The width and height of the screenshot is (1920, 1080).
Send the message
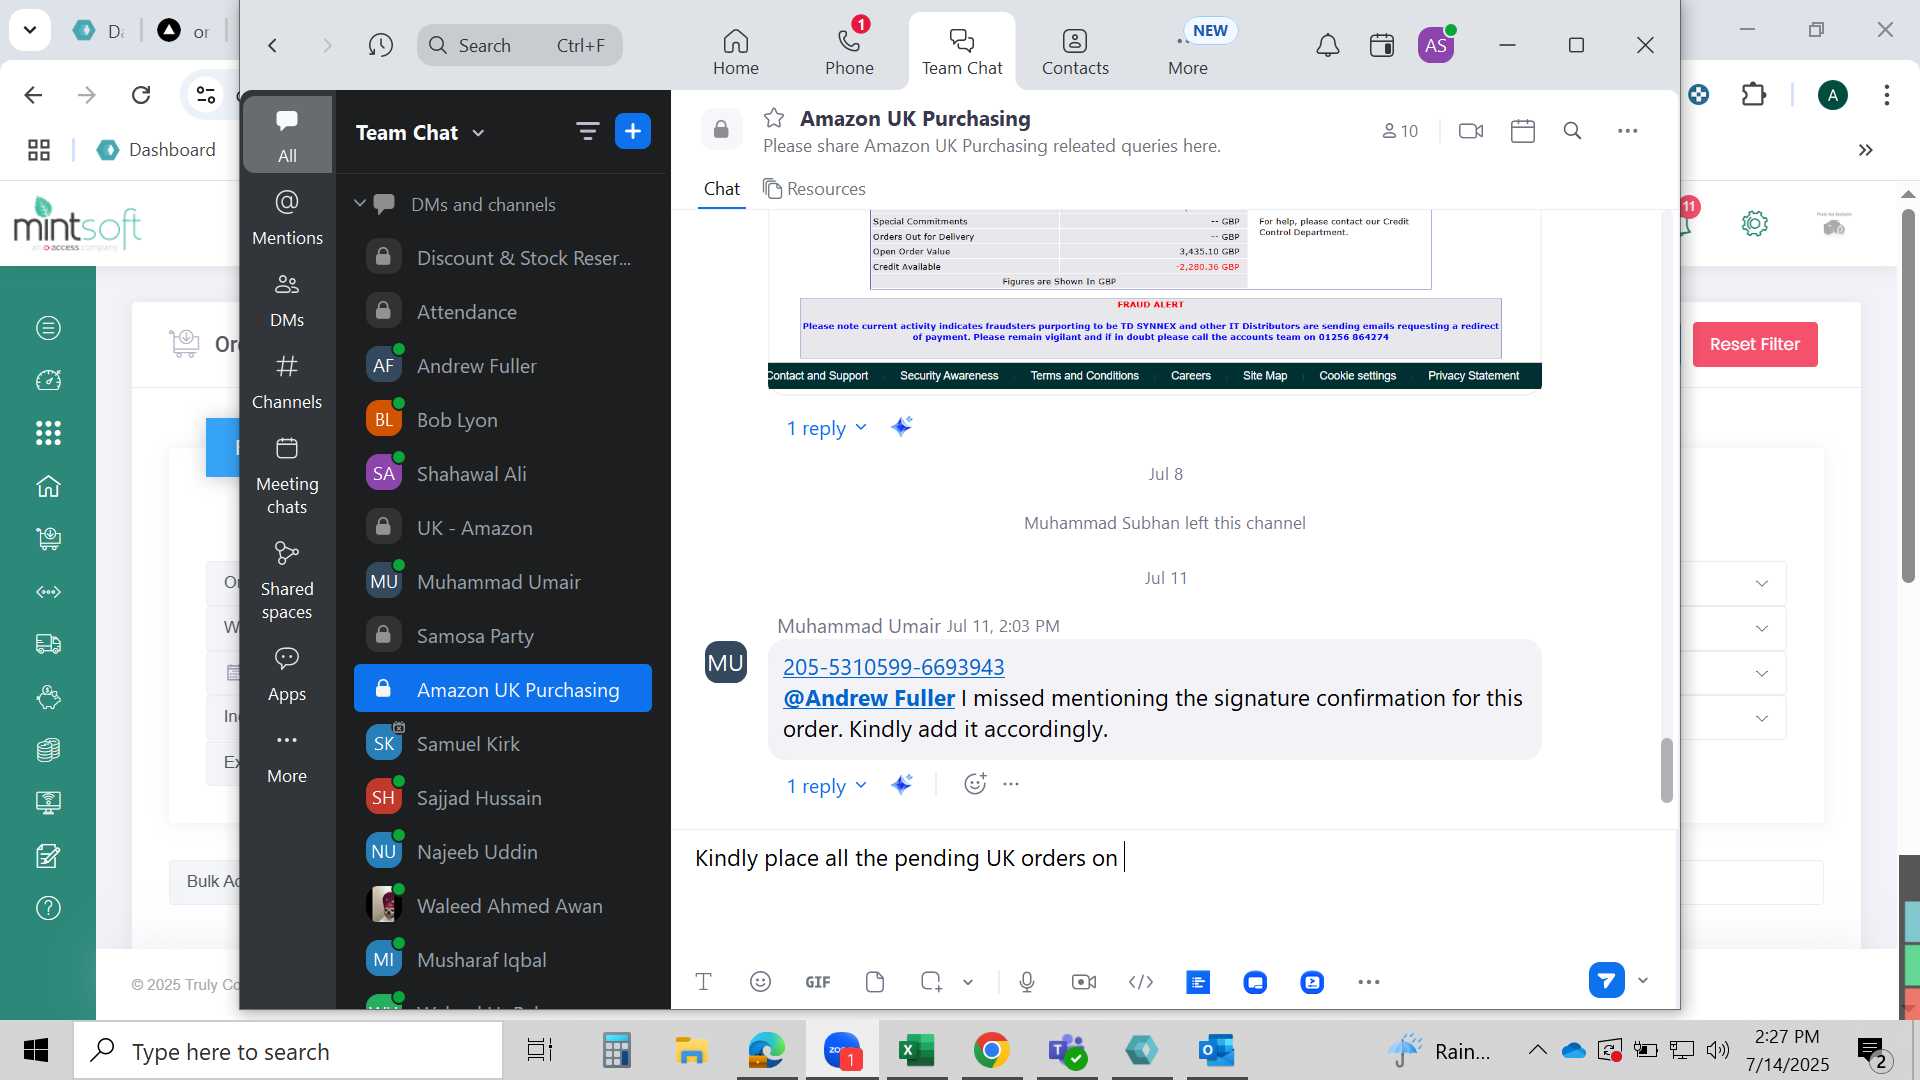(1606, 980)
